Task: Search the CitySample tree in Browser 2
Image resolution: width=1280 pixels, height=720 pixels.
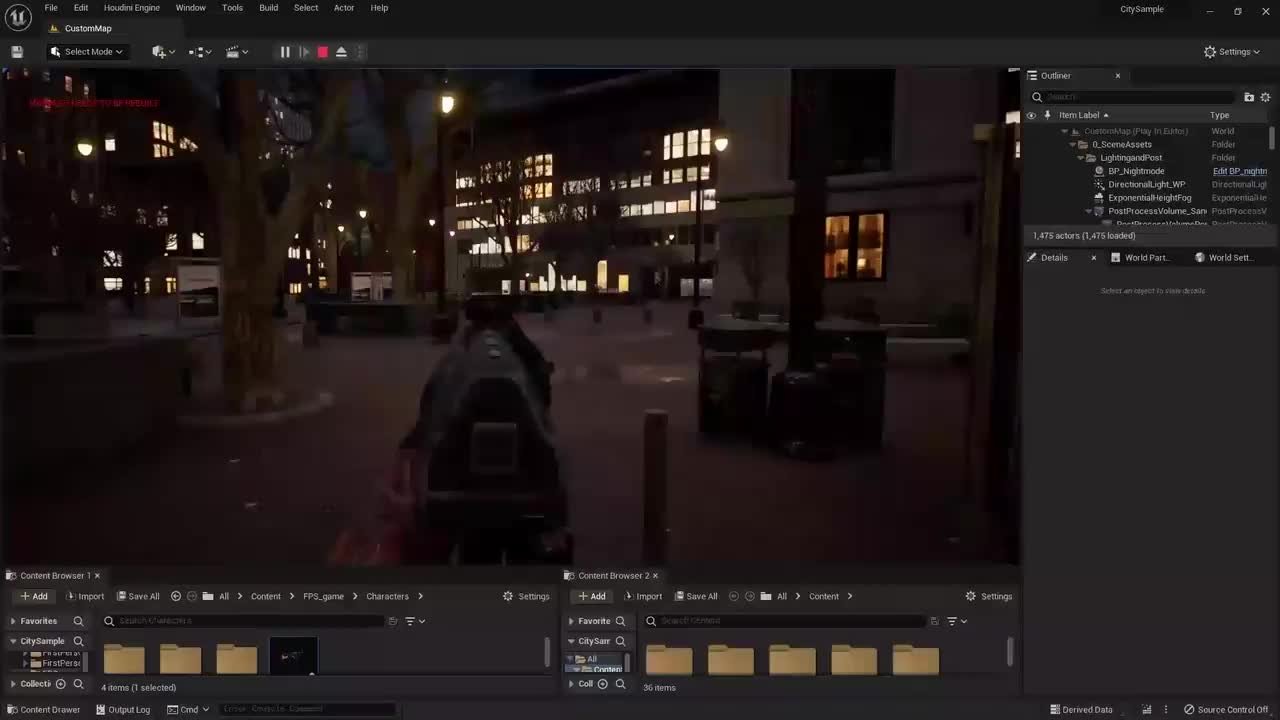Action: 620,641
